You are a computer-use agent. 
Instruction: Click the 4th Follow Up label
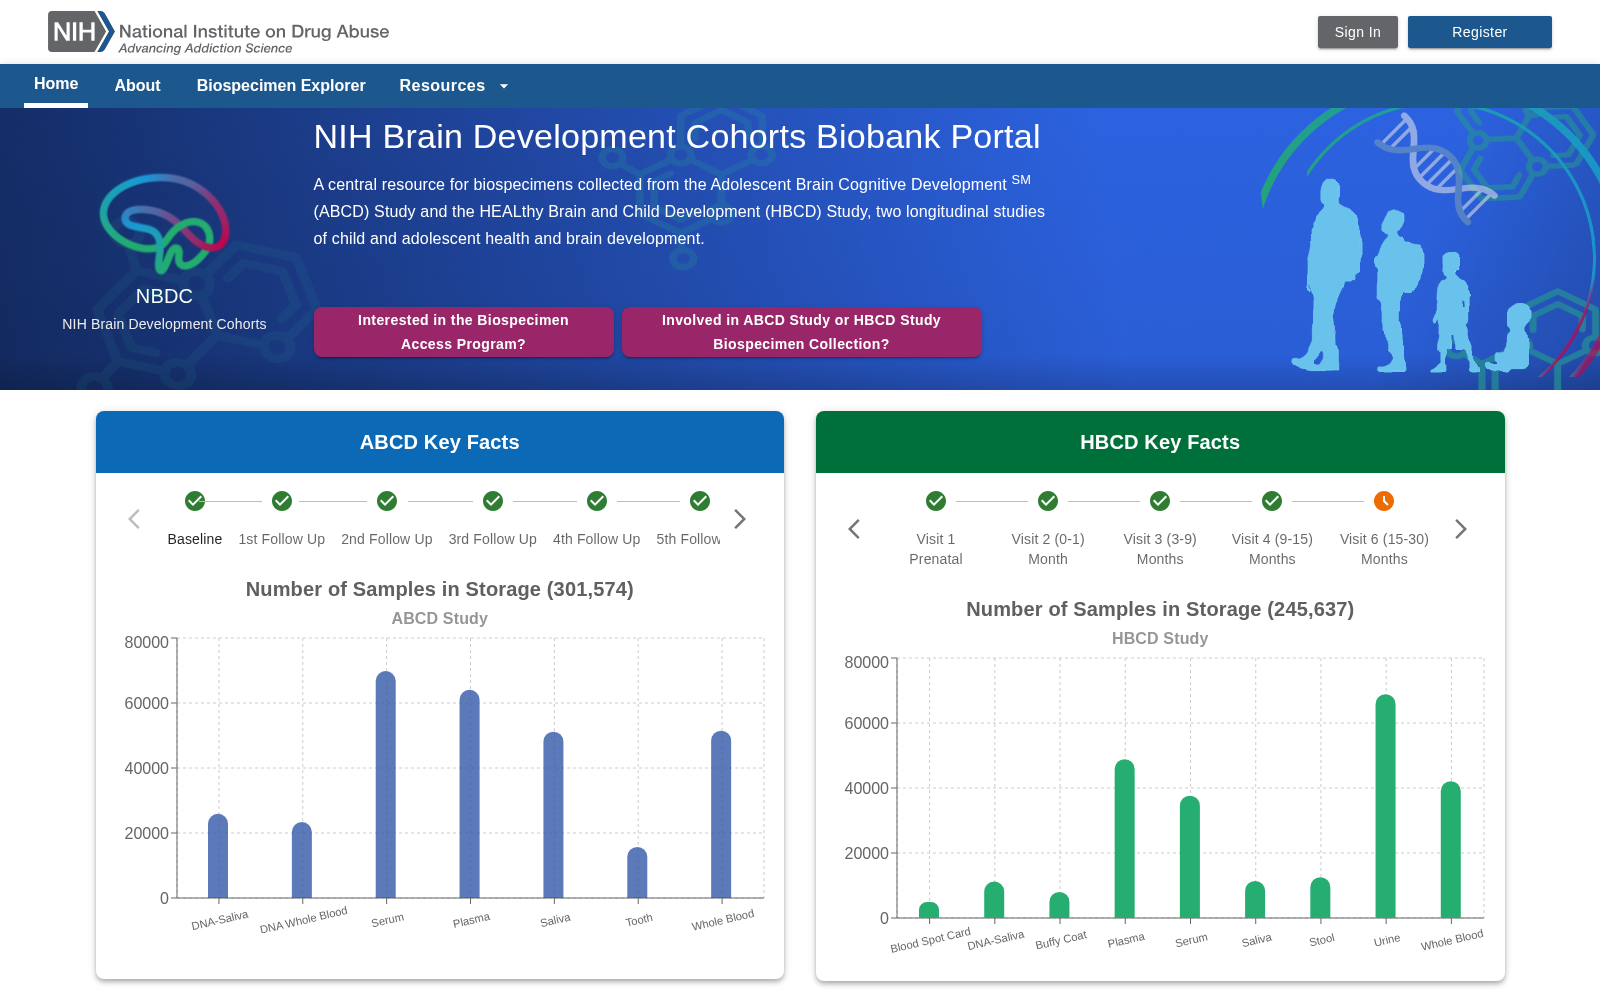[597, 539]
